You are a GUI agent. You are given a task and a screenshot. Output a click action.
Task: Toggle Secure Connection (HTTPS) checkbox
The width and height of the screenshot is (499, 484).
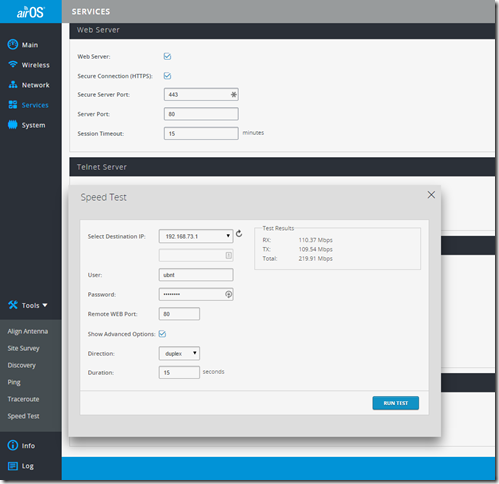click(167, 76)
